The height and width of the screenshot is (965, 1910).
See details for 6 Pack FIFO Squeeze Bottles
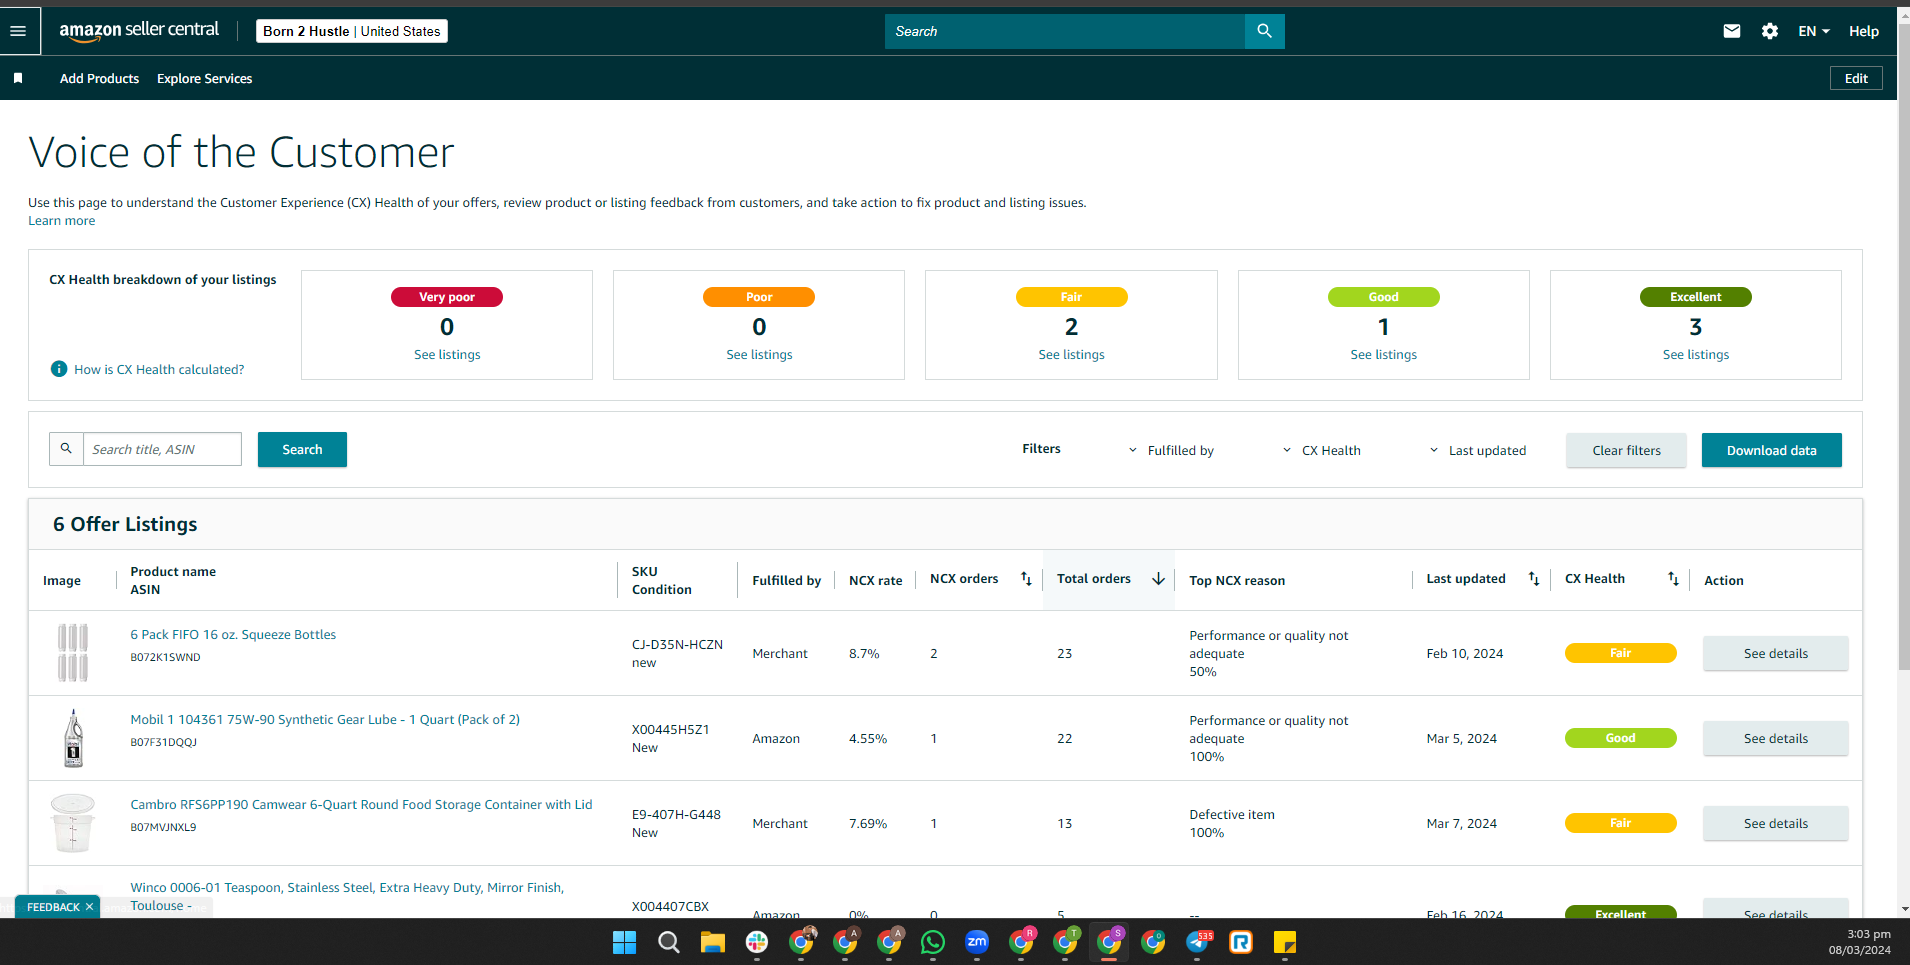1775,653
